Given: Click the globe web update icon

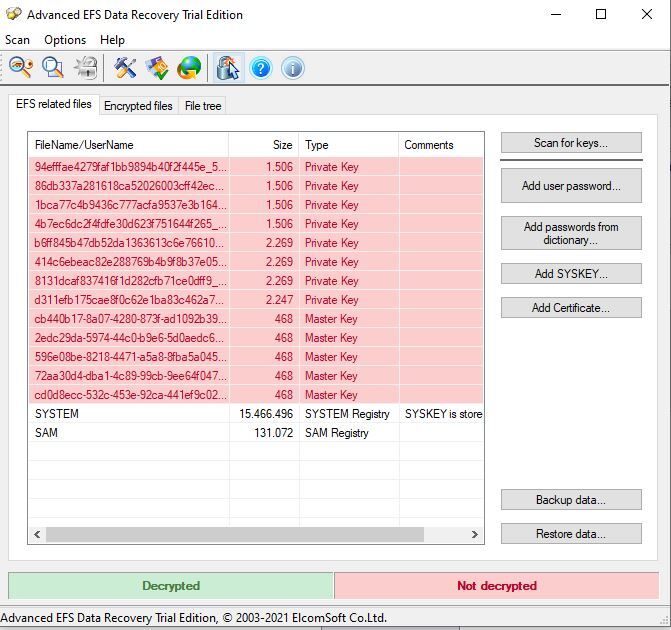Looking at the screenshot, I should pos(189,68).
